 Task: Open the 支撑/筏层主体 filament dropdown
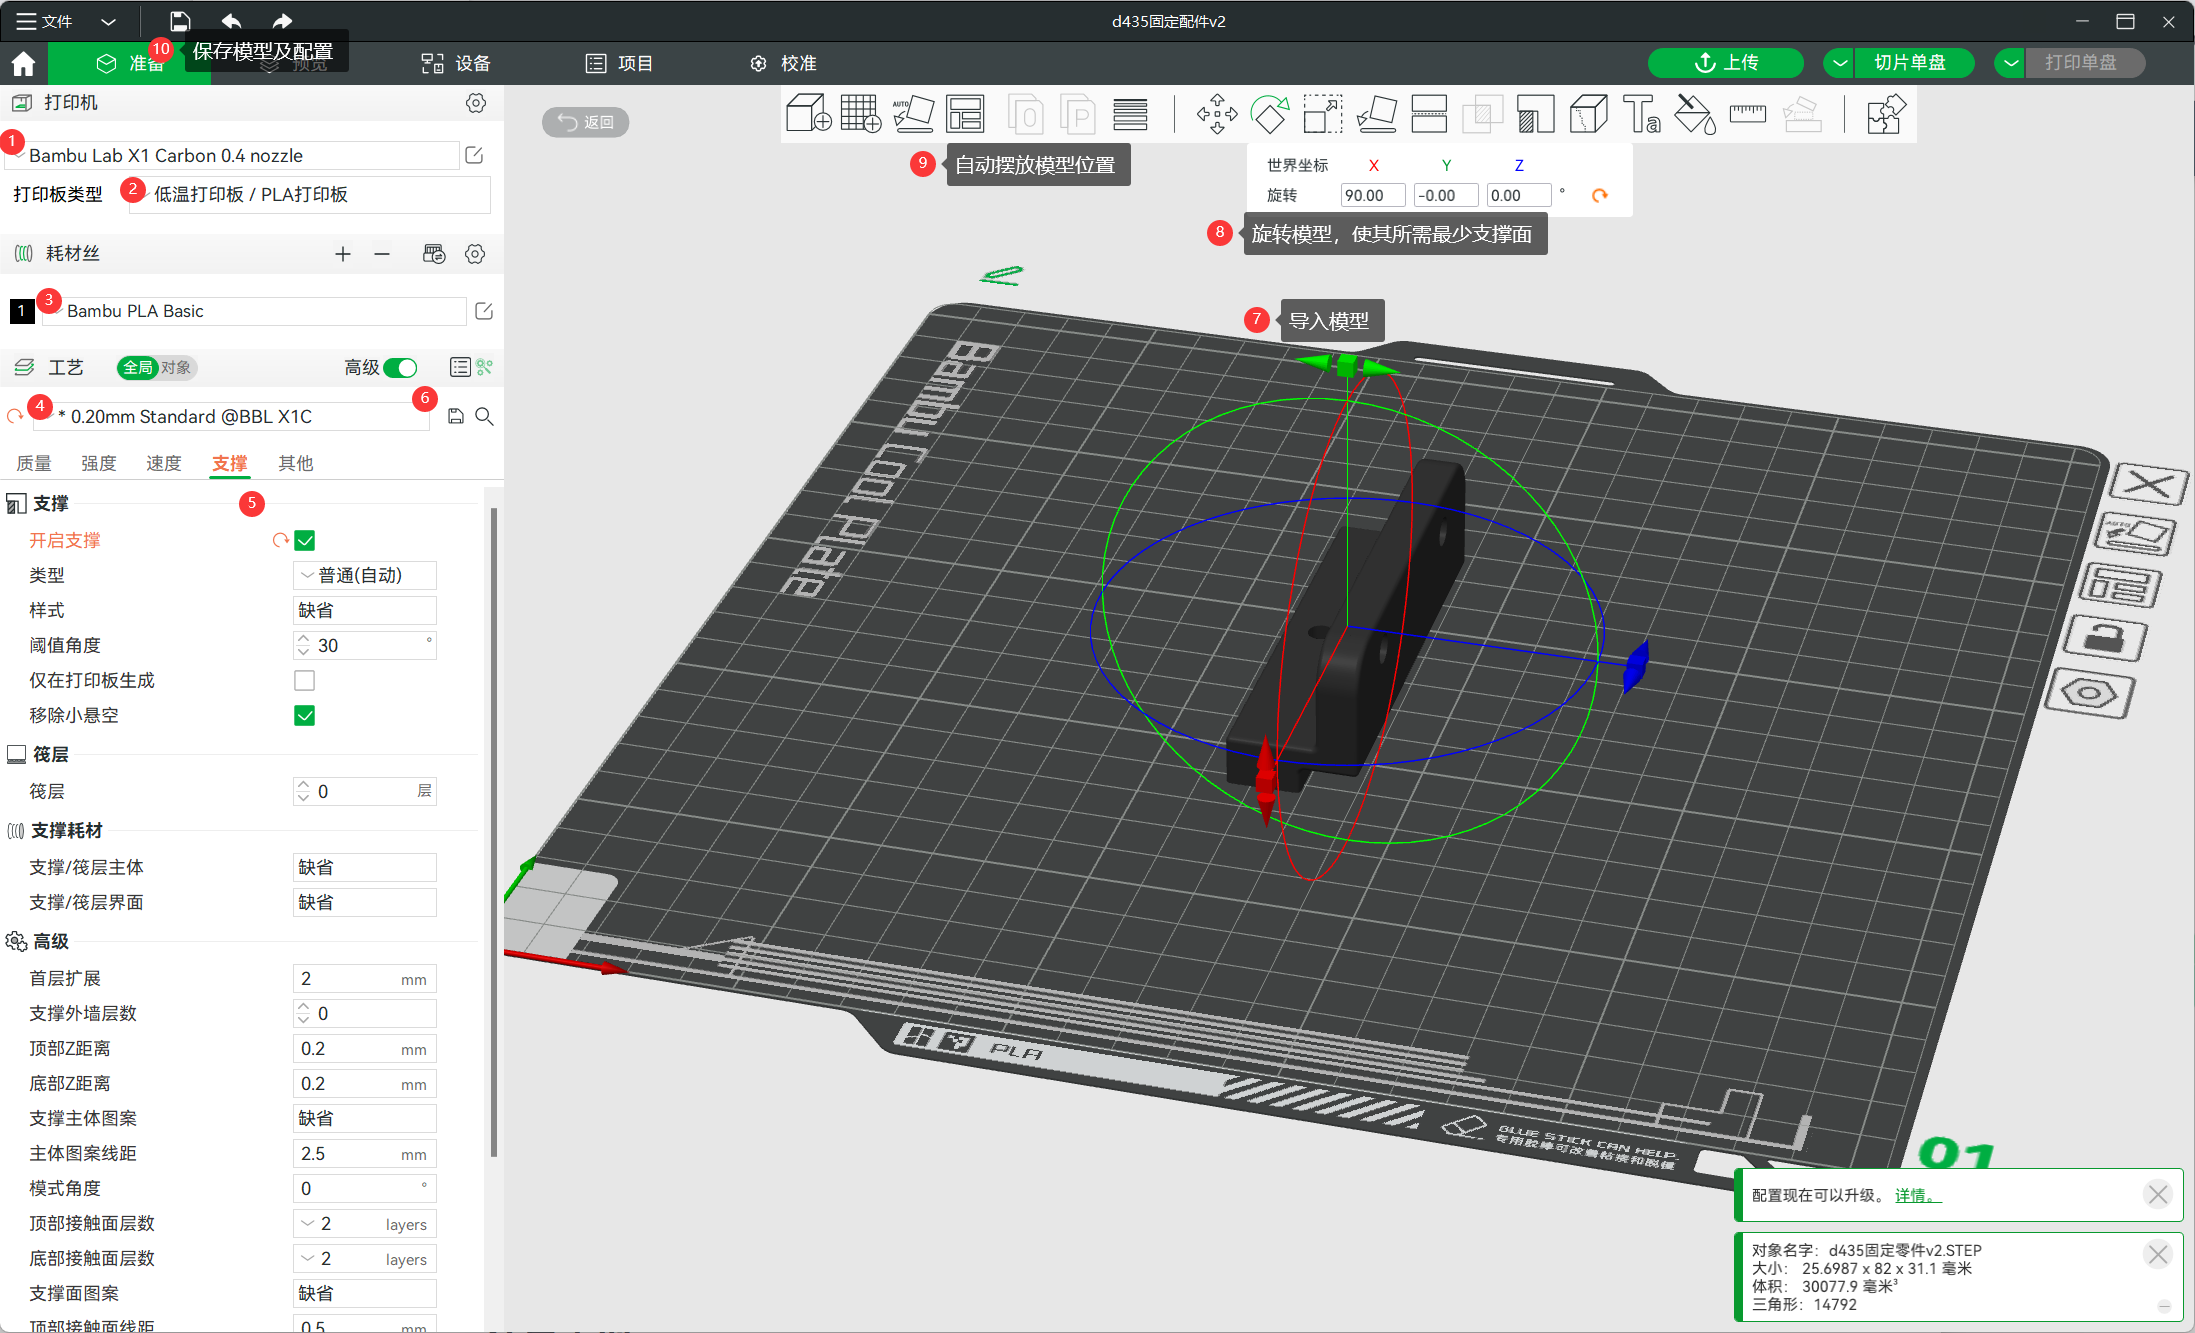coord(365,868)
